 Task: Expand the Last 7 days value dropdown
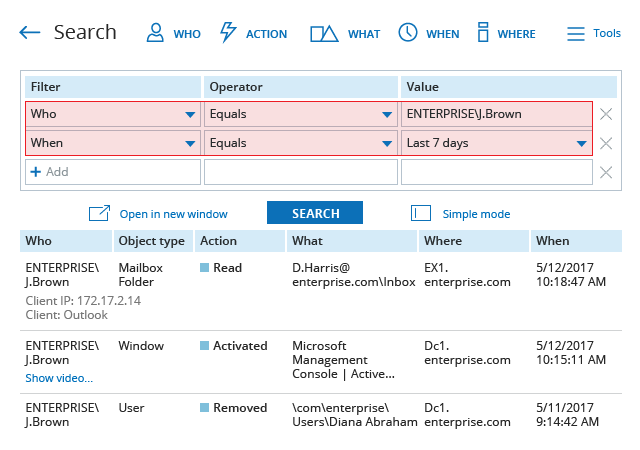tap(582, 144)
